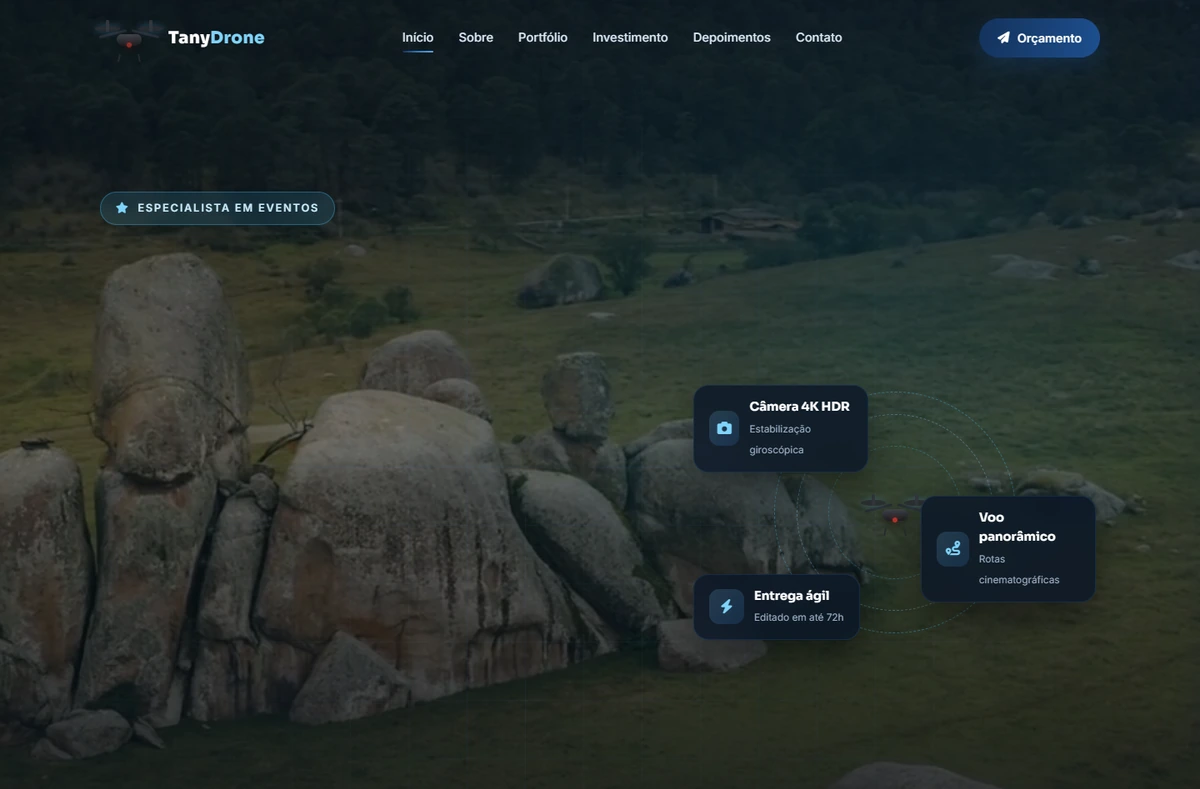Navigate to Contato
The image size is (1200, 789).
[x=819, y=37]
